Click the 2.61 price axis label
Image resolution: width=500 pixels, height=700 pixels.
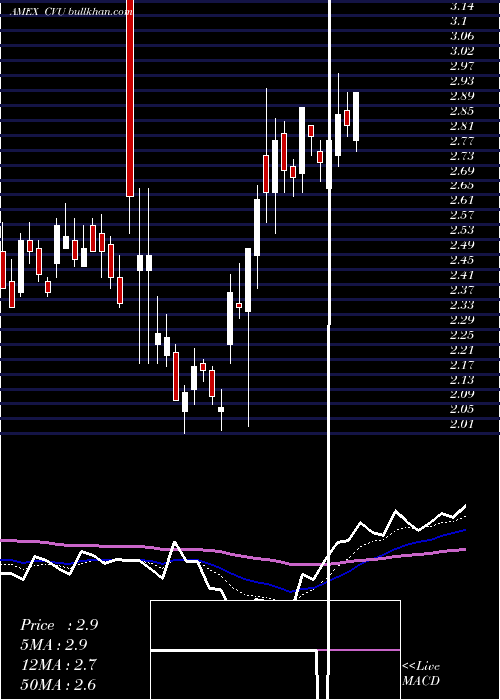coord(462,200)
